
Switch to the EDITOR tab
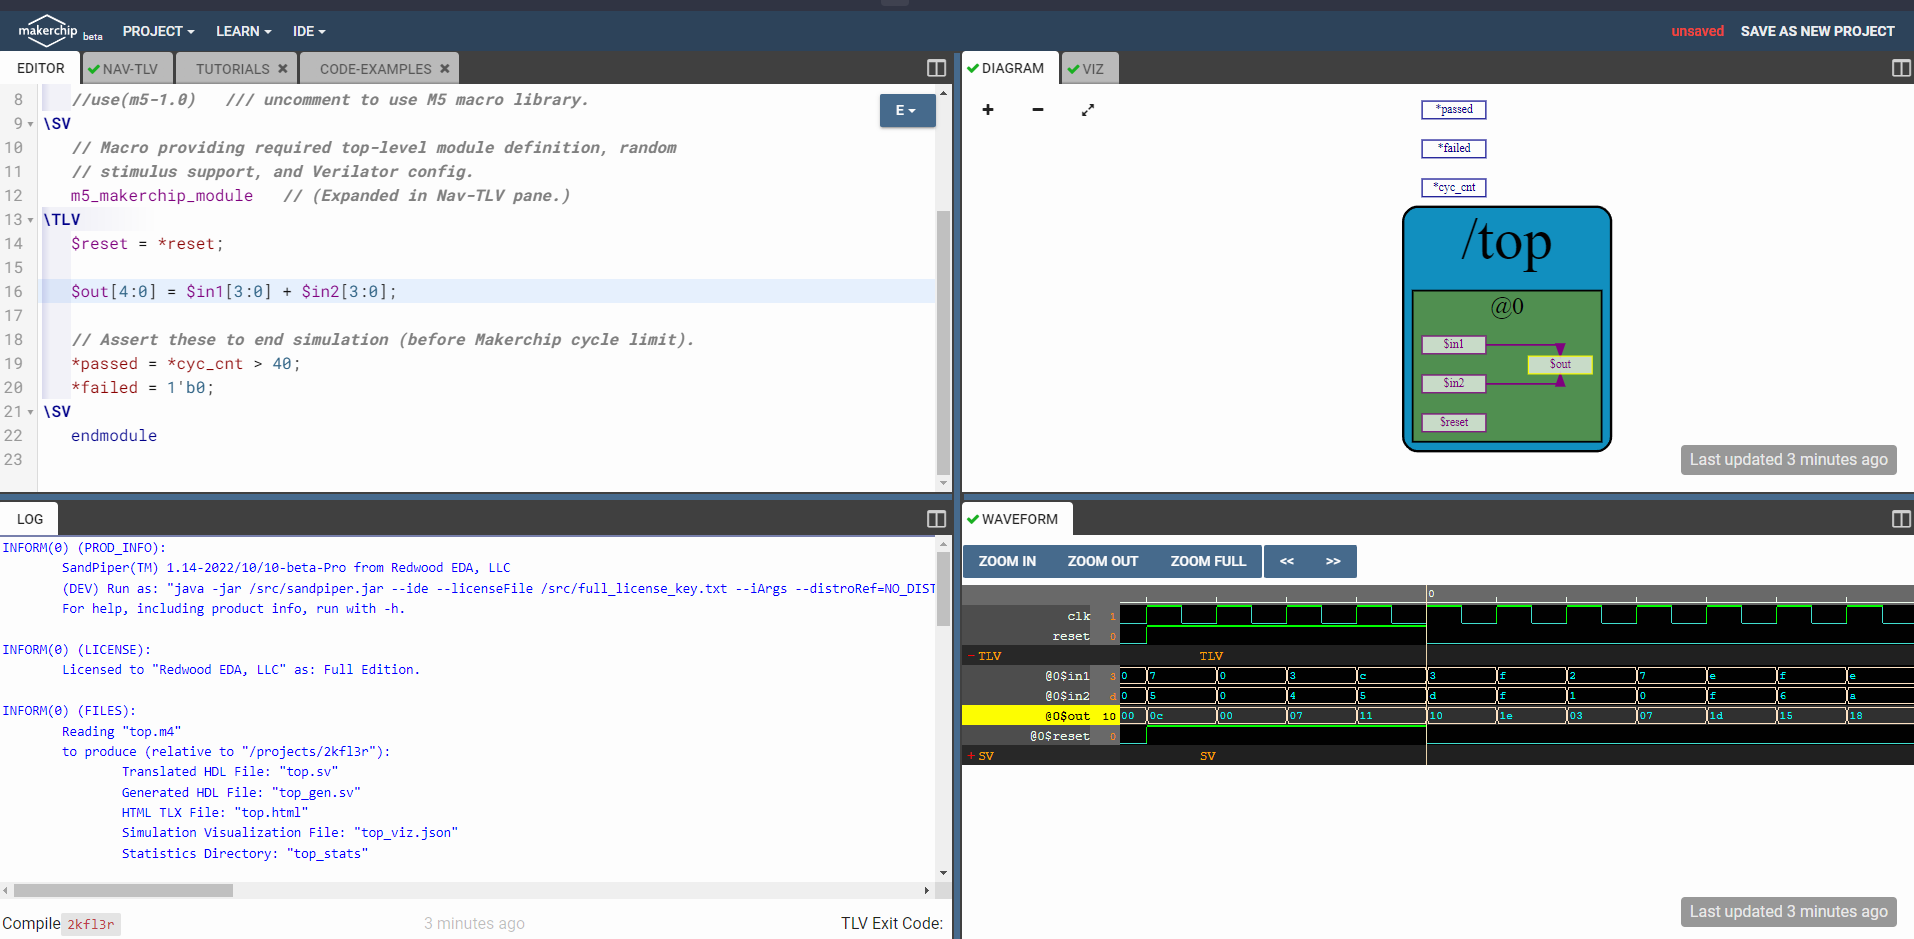pyautogui.click(x=41, y=68)
